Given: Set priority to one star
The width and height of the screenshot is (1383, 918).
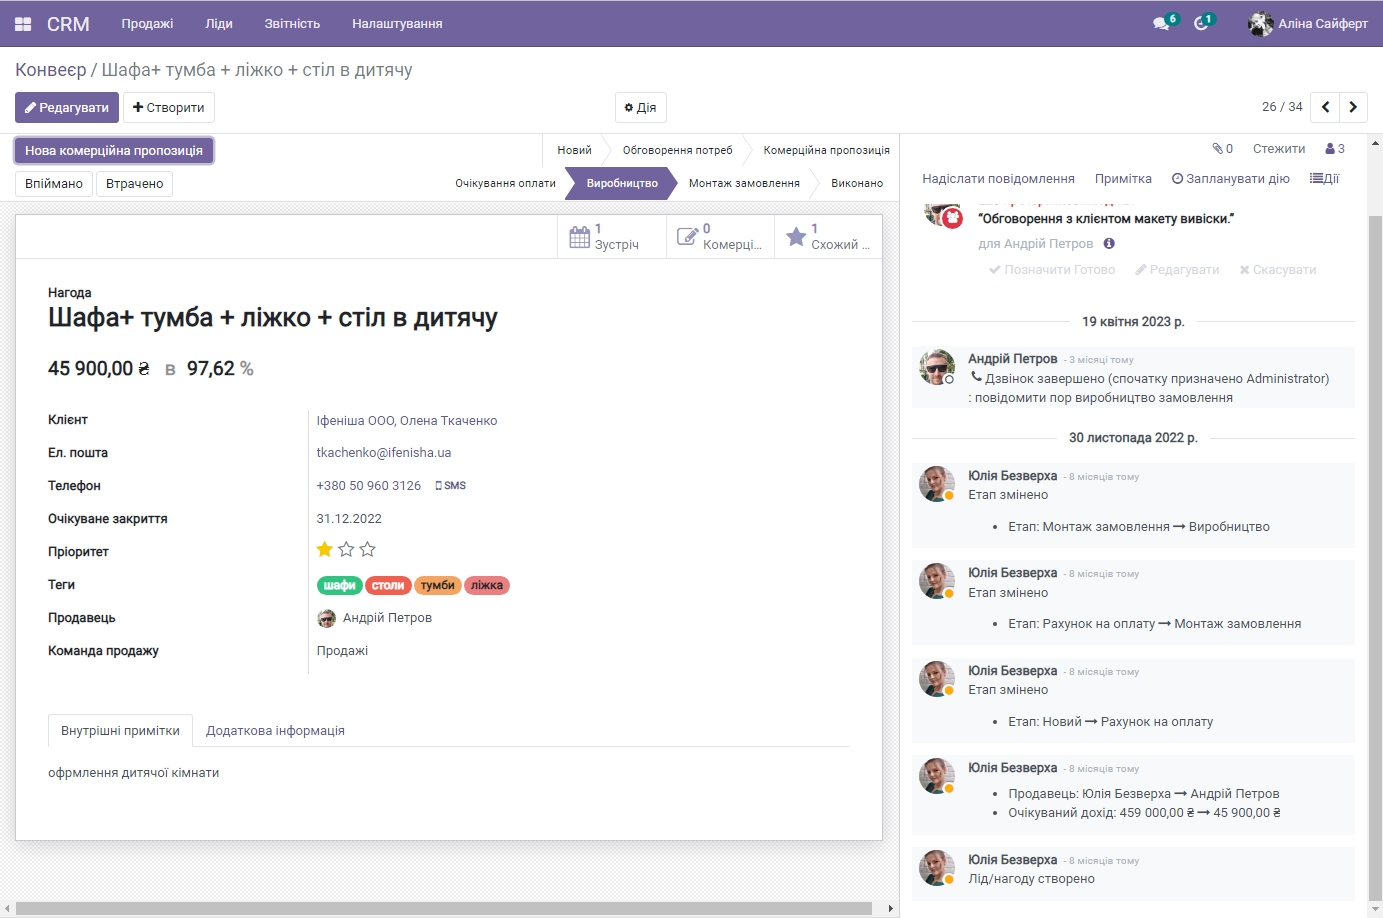Looking at the screenshot, I should point(324,549).
